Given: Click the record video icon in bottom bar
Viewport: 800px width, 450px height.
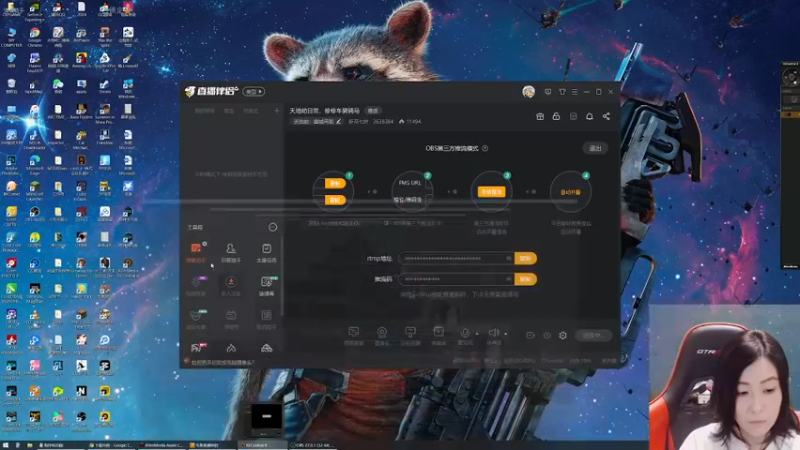Looking at the screenshot, I should (x=530, y=335).
